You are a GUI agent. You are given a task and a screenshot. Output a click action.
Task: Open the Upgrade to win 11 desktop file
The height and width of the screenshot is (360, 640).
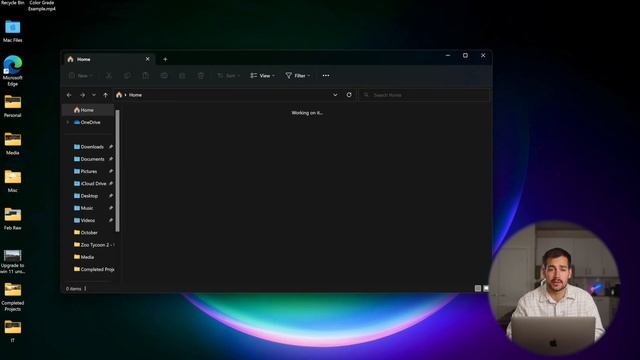pyautogui.click(x=13, y=261)
